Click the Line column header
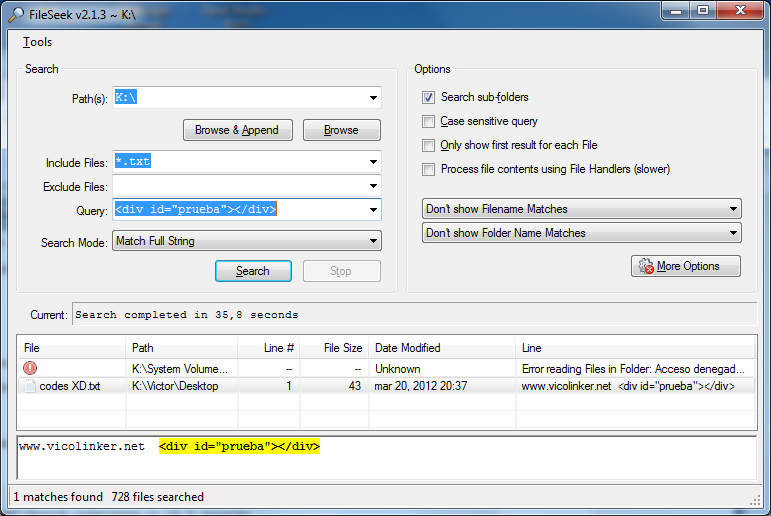The width and height of the screenshot is (771, 516). tap(635, 348)
